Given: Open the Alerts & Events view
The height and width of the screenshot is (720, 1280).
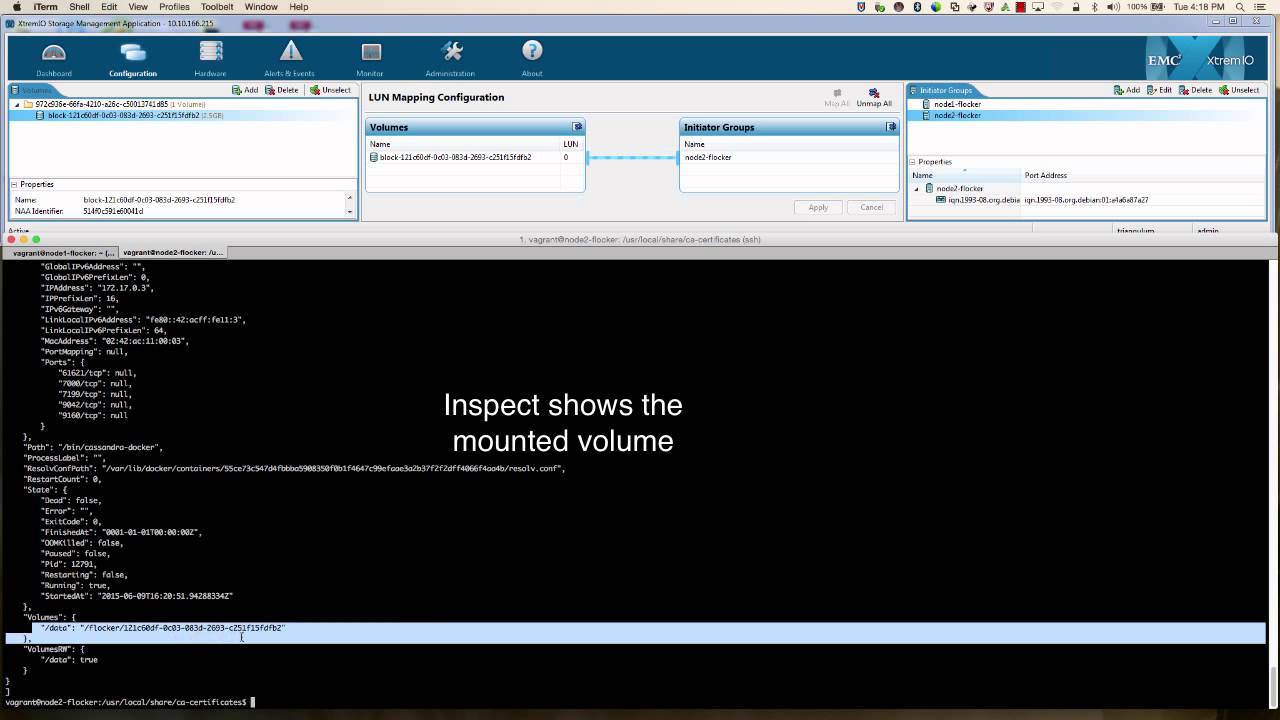Looking at the screenshot, I should 290,59.
